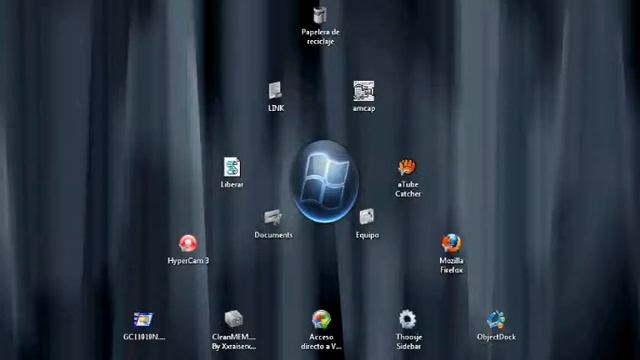Click the CleanMEM By Xxraiserx icon
The image size is (640, 360).
(233, 319)
